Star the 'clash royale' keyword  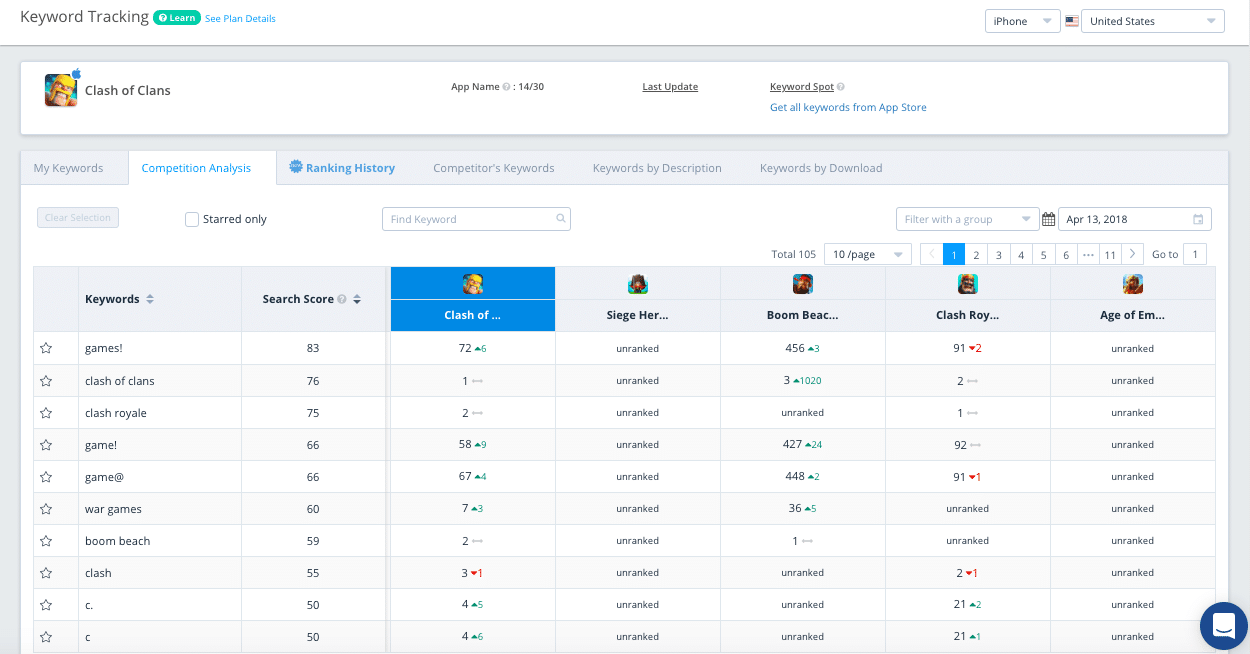46,412
